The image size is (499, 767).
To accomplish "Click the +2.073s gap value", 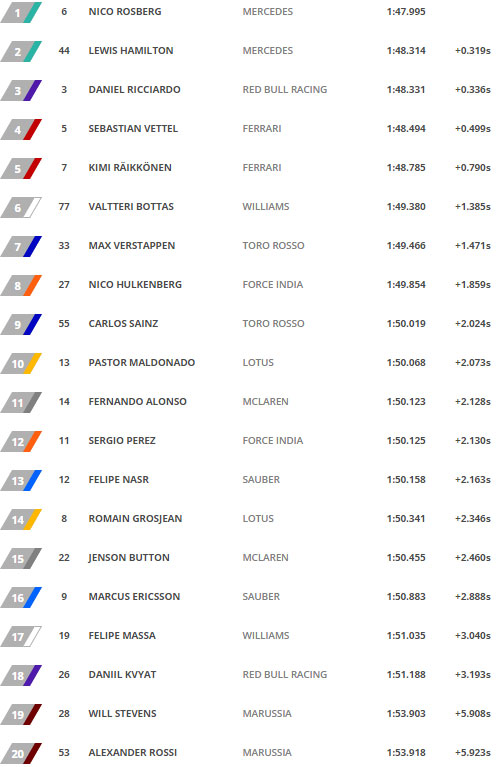I will (x=473, y=363).
